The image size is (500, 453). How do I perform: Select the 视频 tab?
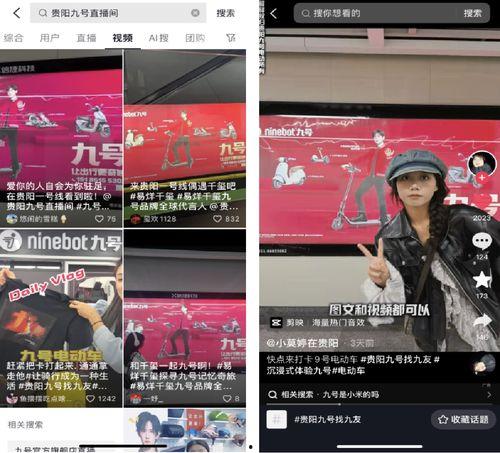(123, 38)
